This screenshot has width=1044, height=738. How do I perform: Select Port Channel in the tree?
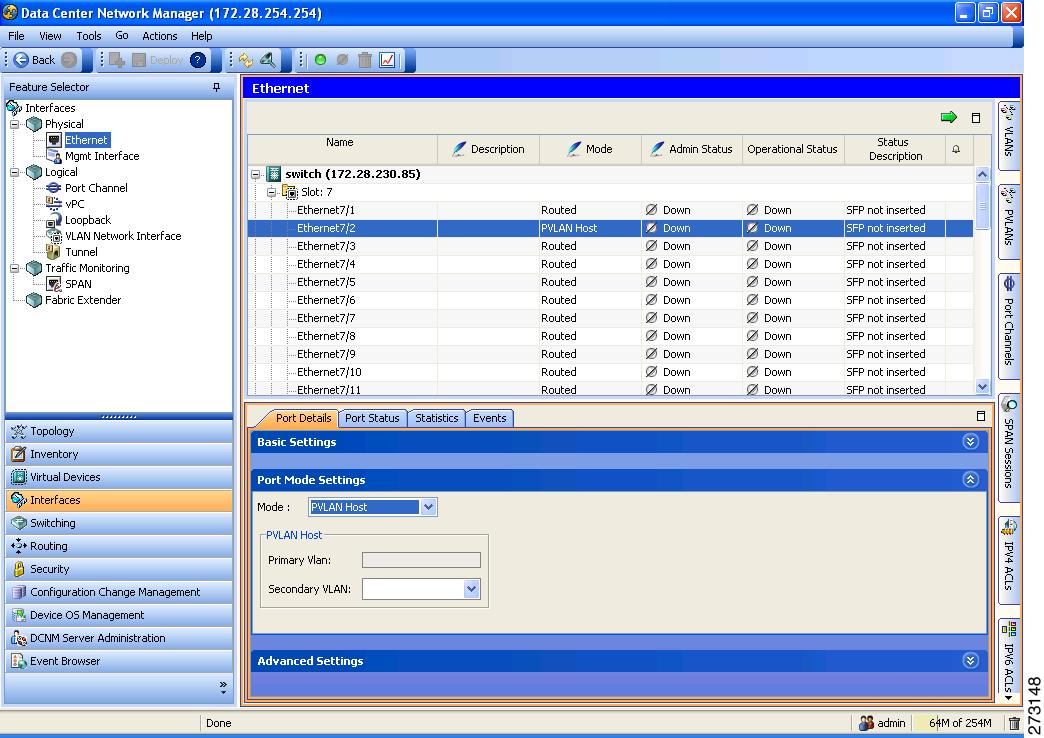(x=96, y=188)
